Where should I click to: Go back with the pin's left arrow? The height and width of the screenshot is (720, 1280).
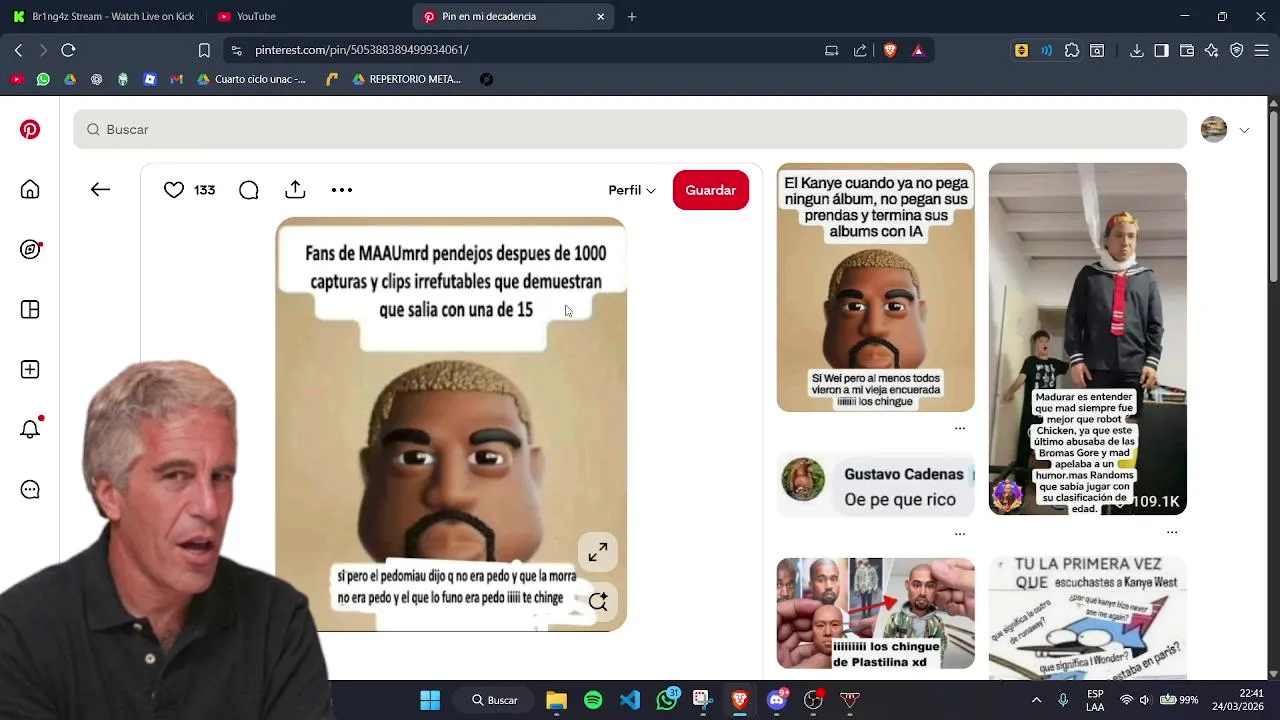[x=100, y=190]
